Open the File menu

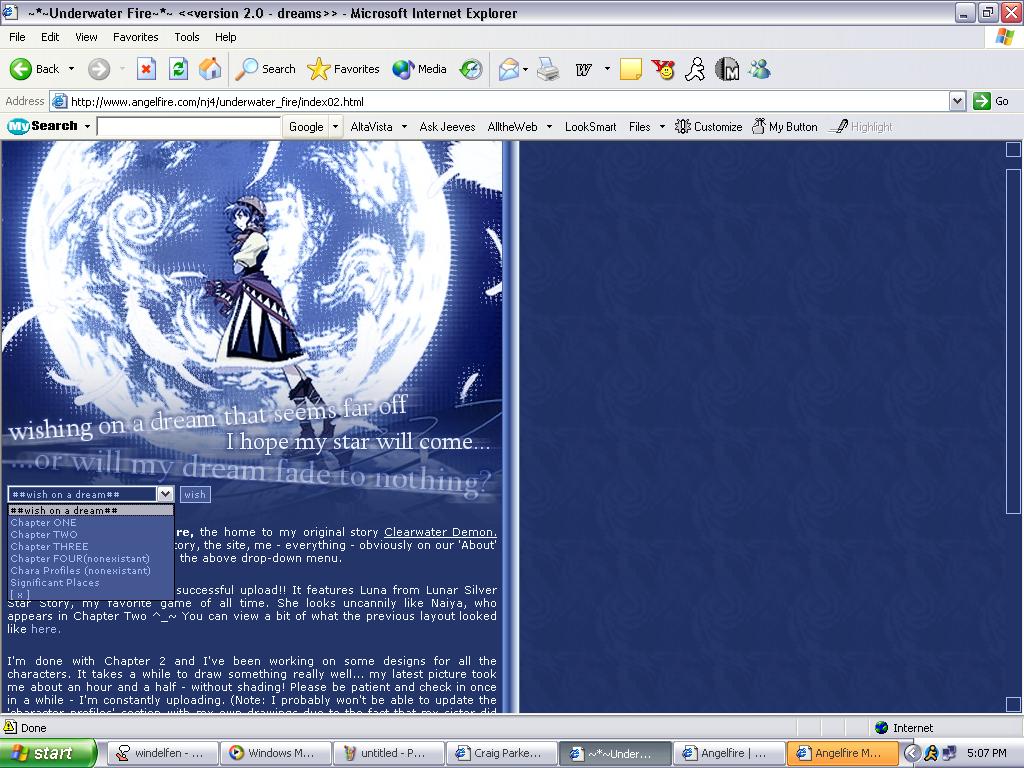[17, 37]
